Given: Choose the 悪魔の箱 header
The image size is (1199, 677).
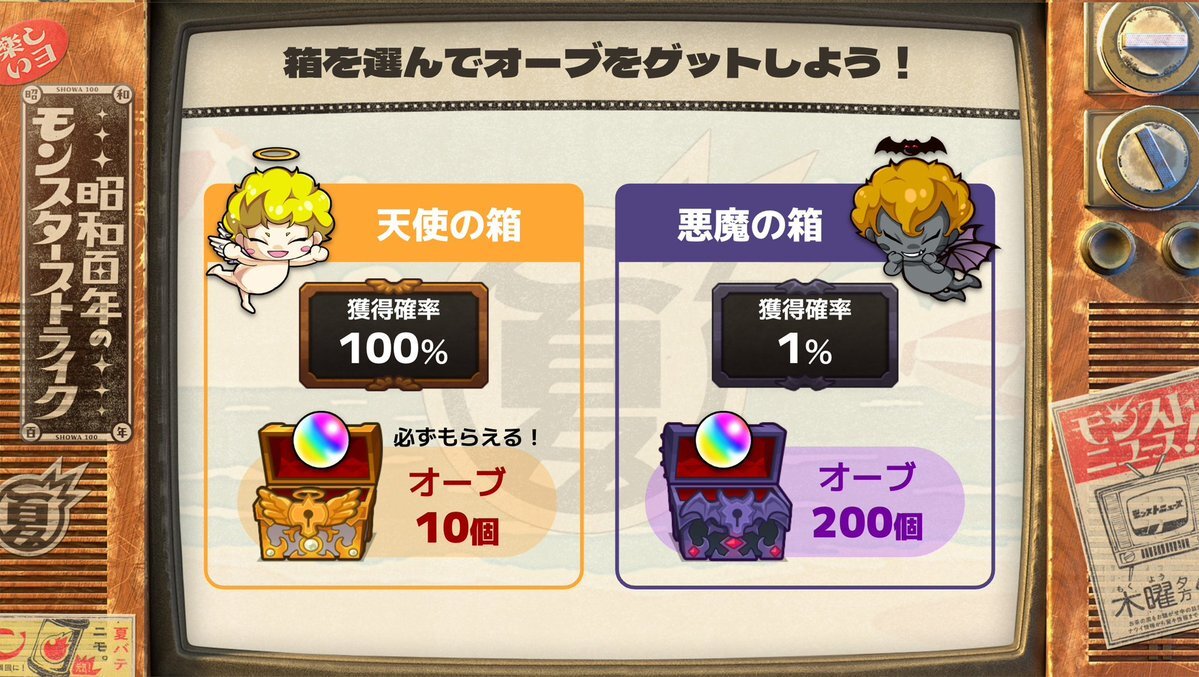Looking at the screenshot, I should 750,225.
